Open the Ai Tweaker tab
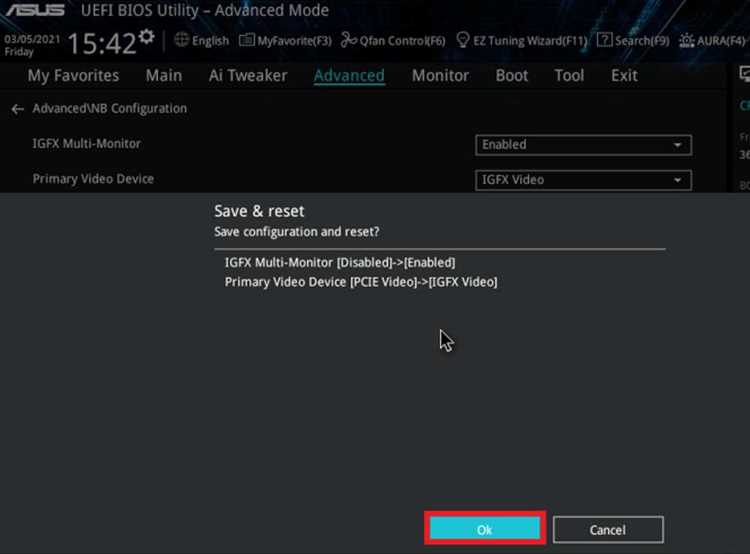Viewport: 750px width, 554px height. tap(248, 76)
